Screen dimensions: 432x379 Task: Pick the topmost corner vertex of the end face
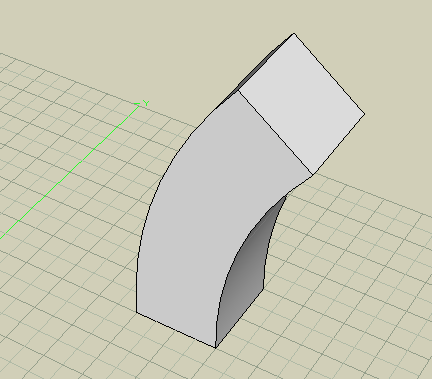click(294, 33)
